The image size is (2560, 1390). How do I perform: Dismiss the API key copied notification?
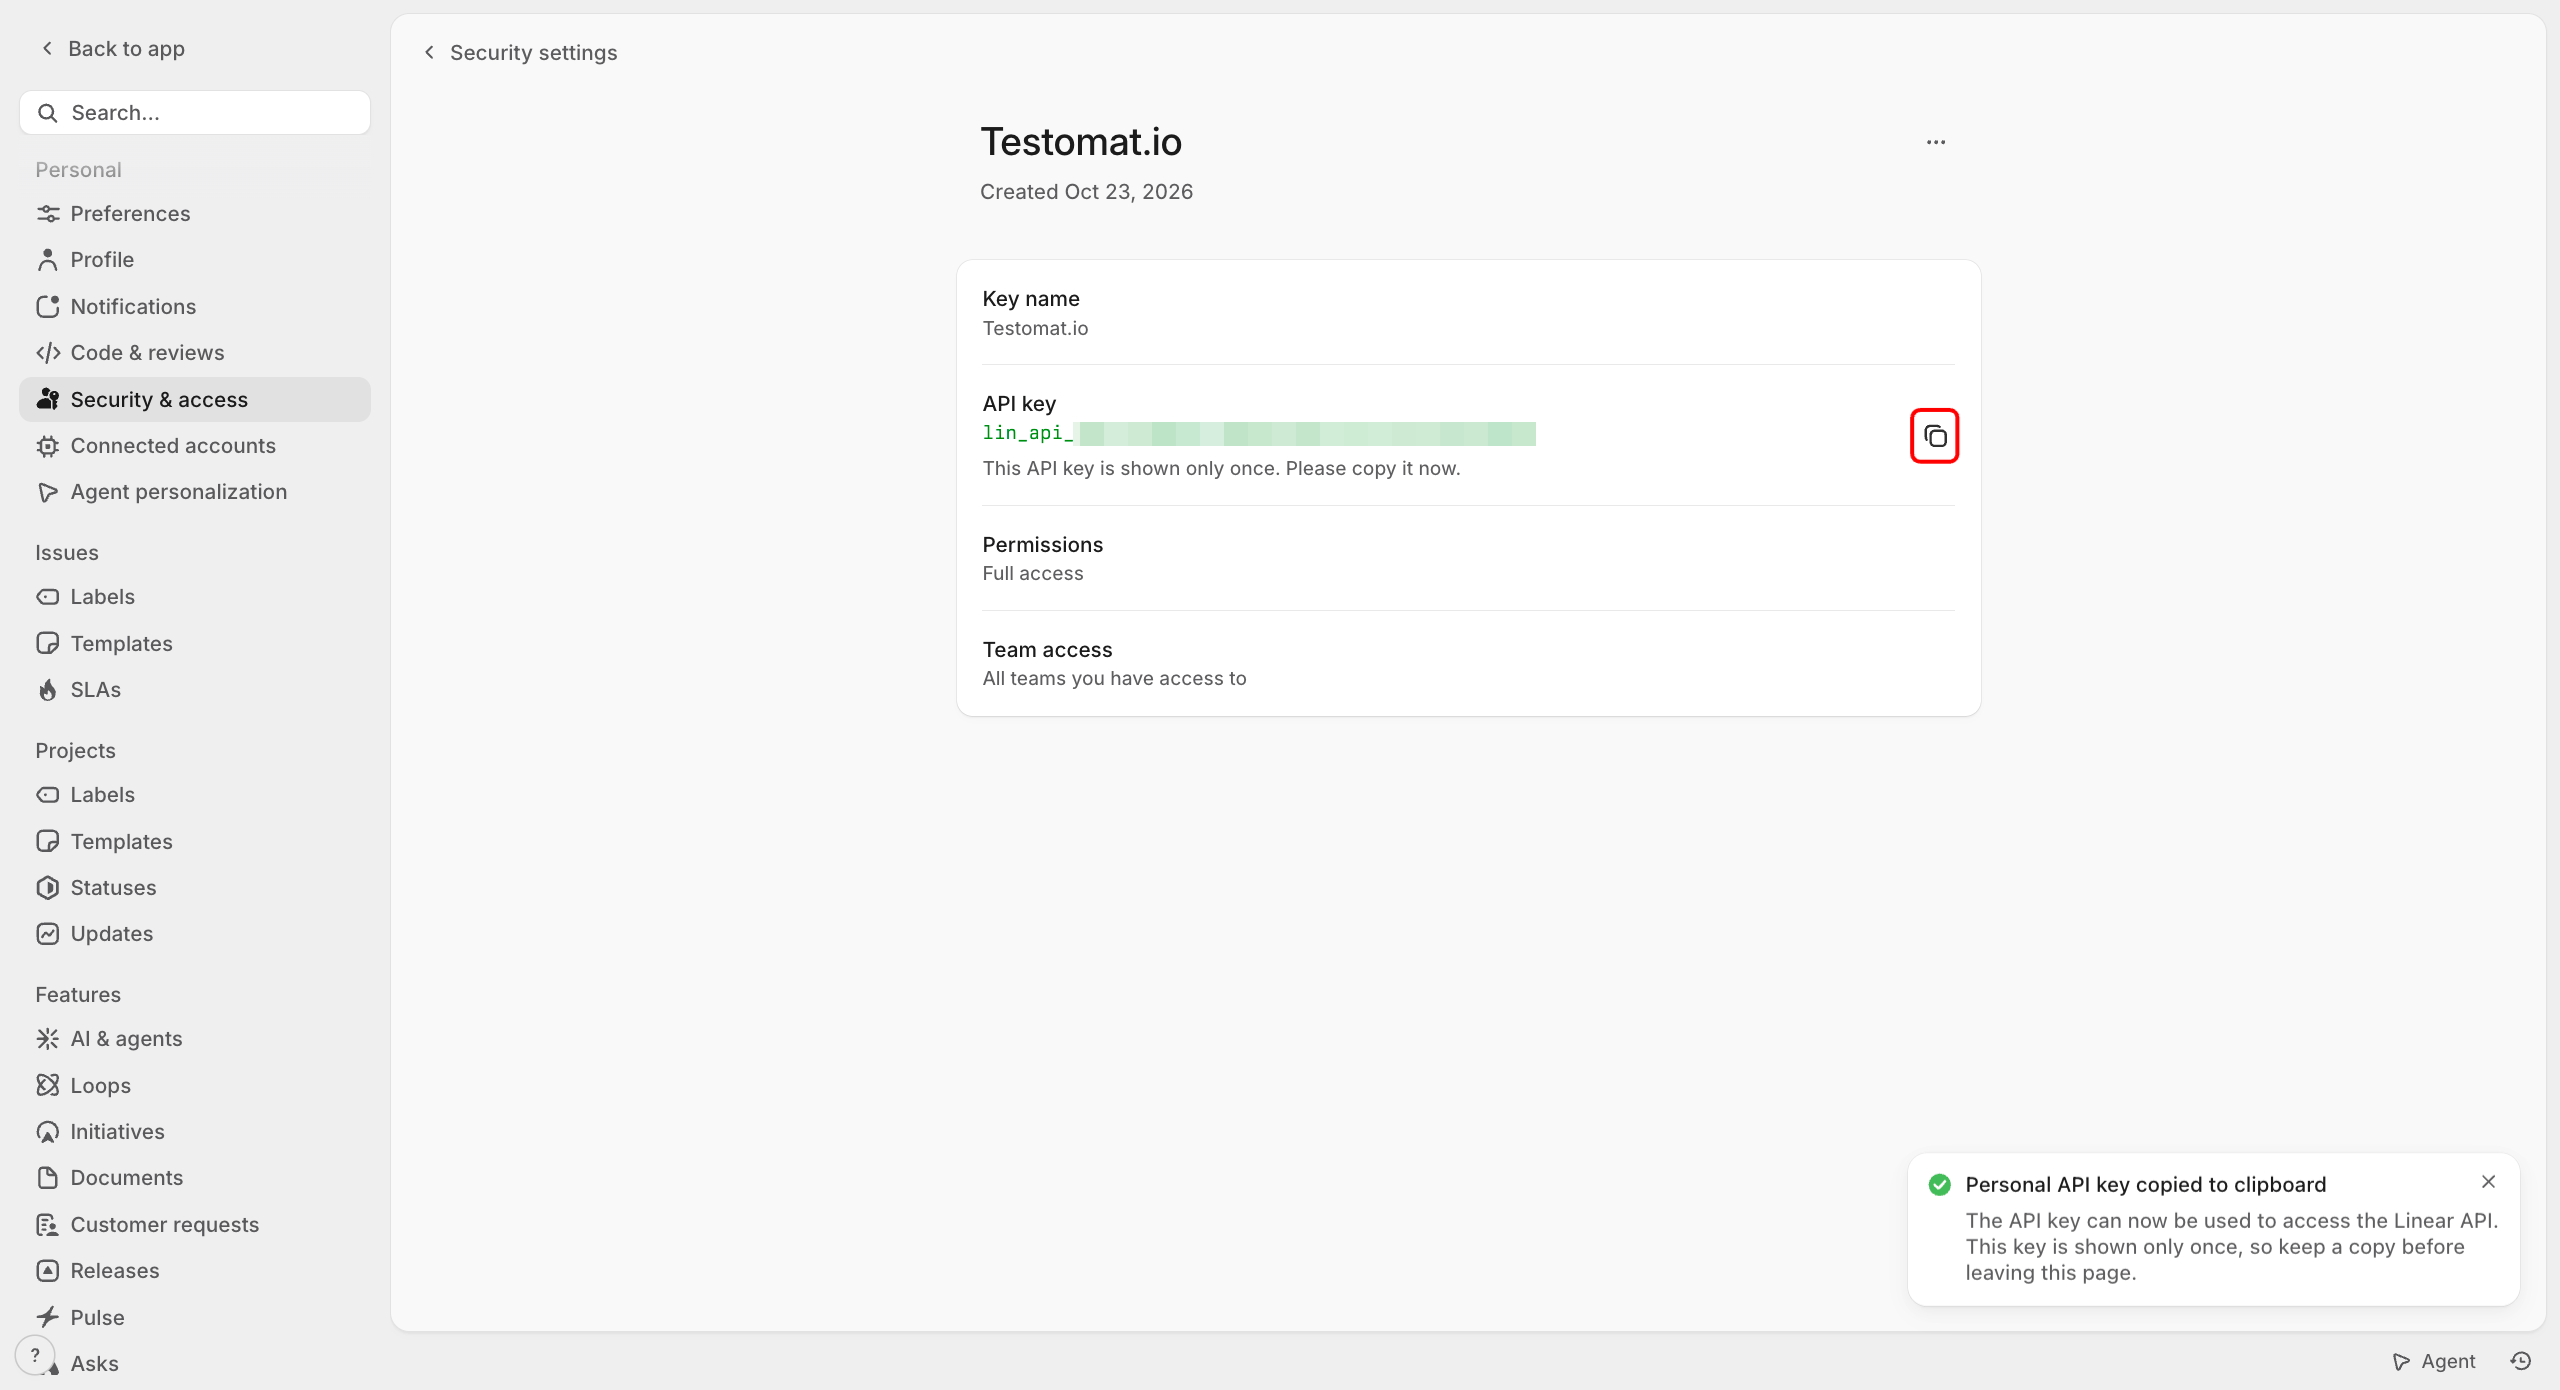point(2488,1182)
